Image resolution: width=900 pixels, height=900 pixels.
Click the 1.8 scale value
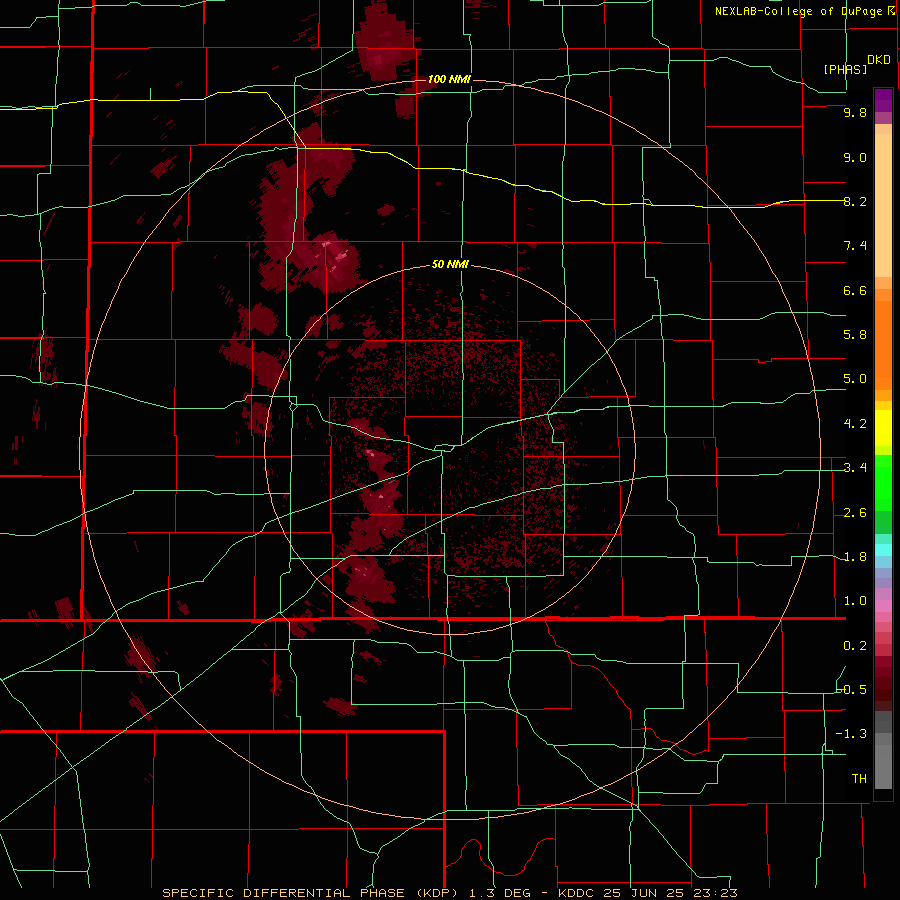855,557
